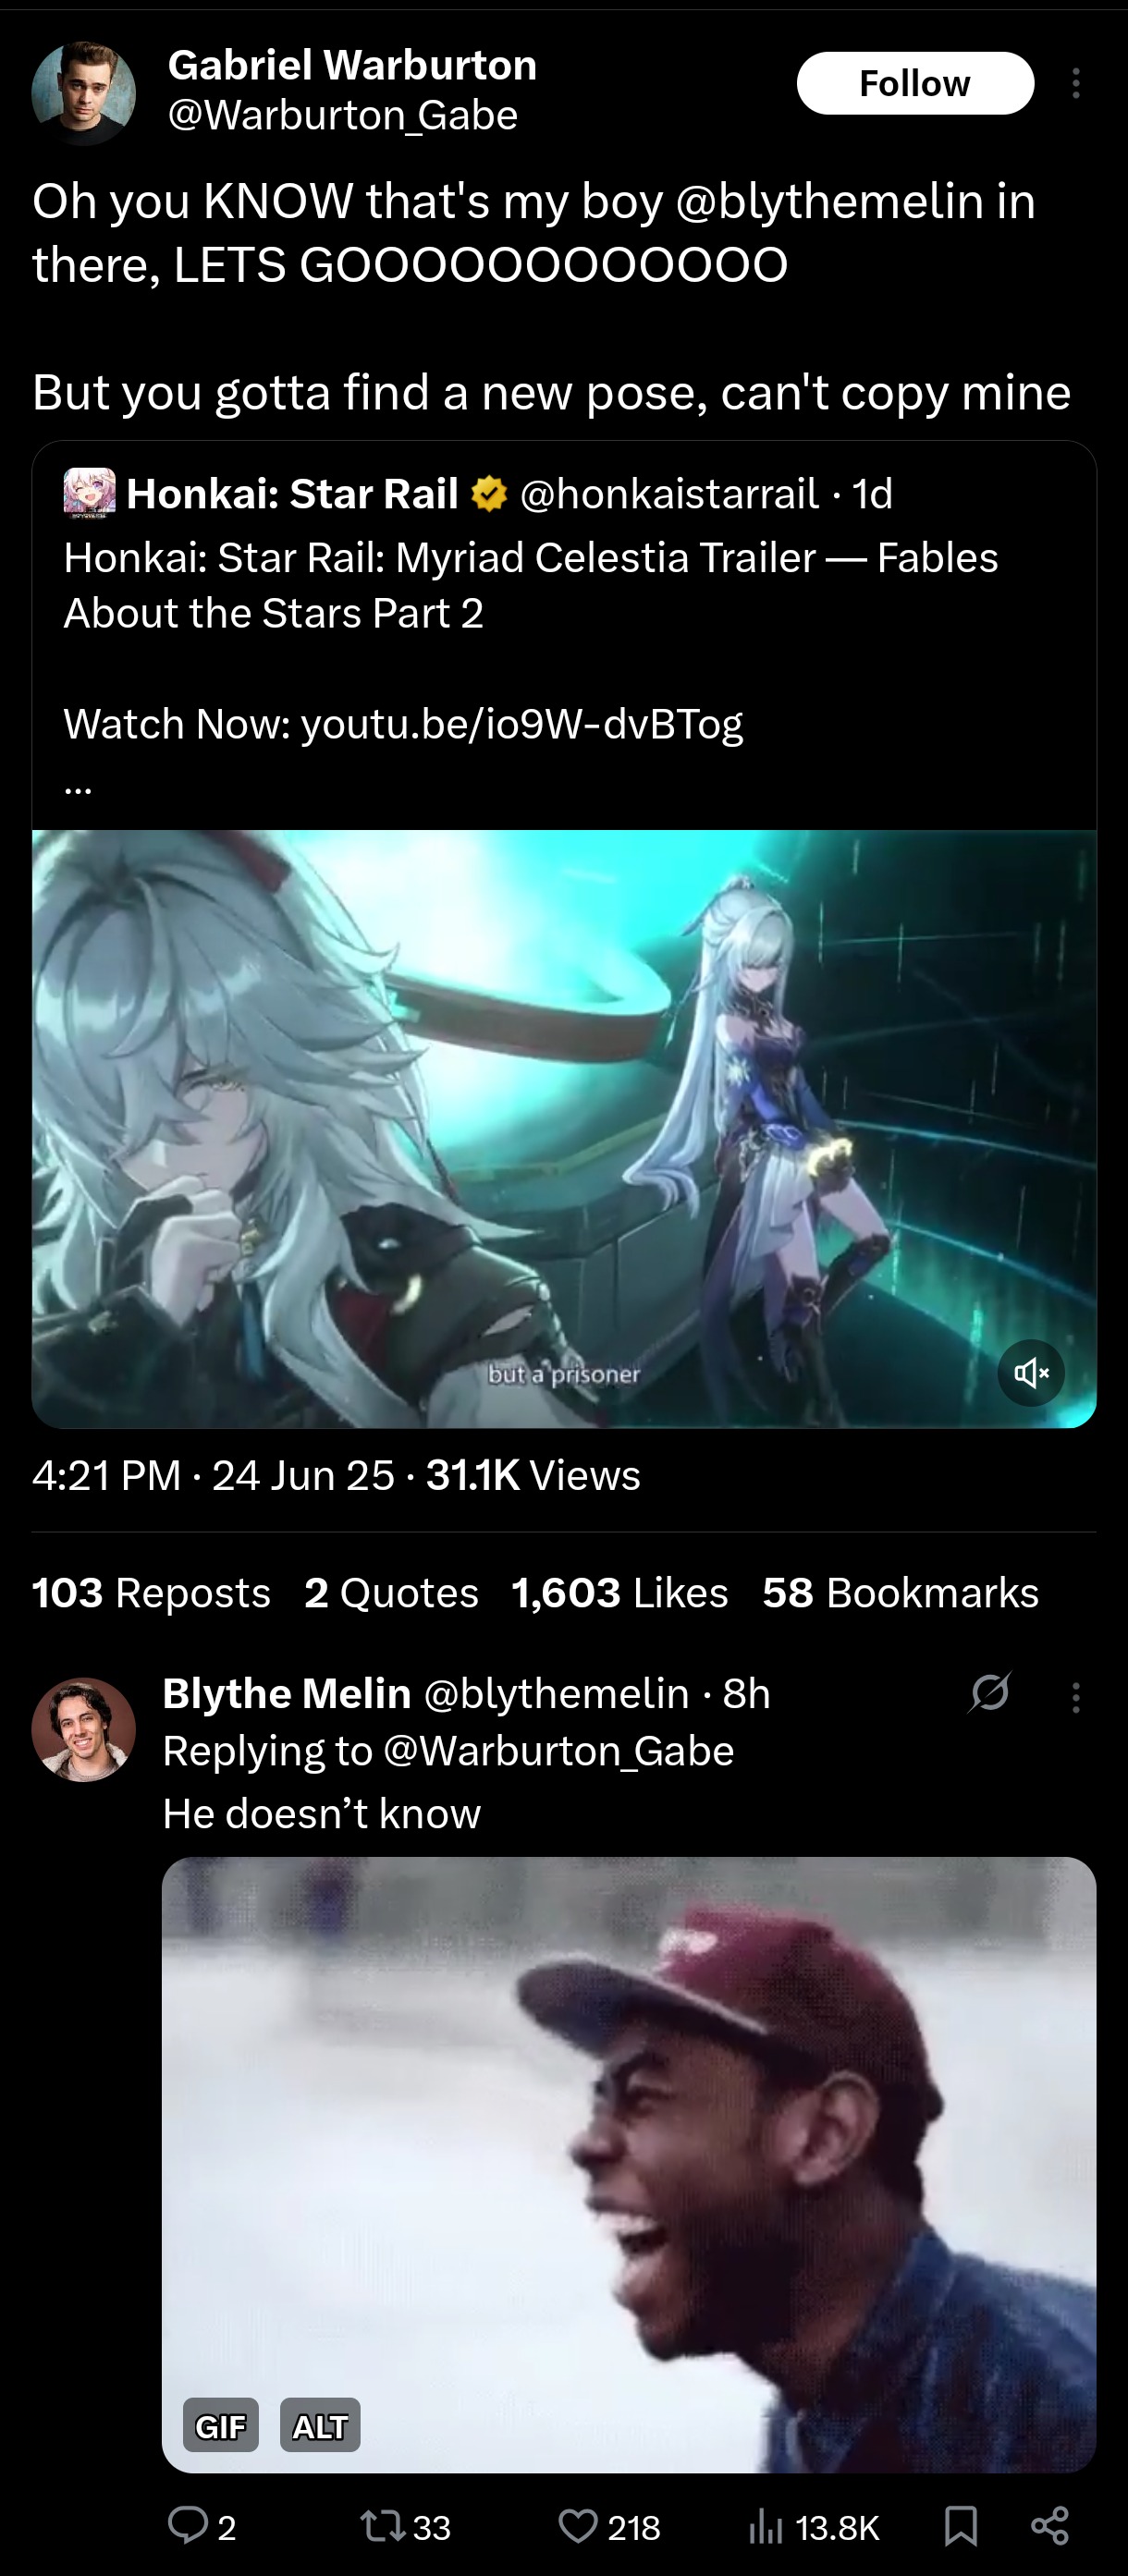Show the ALT text for the GIF
This screenshot has height=2576, width=1128.
tap(320, 2426)
